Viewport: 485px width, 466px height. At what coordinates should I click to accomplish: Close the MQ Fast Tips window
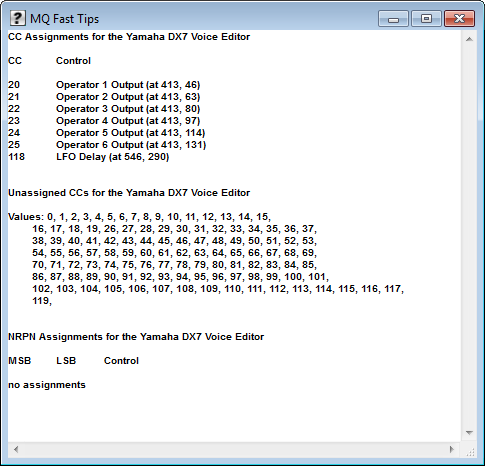pos(459,19)
